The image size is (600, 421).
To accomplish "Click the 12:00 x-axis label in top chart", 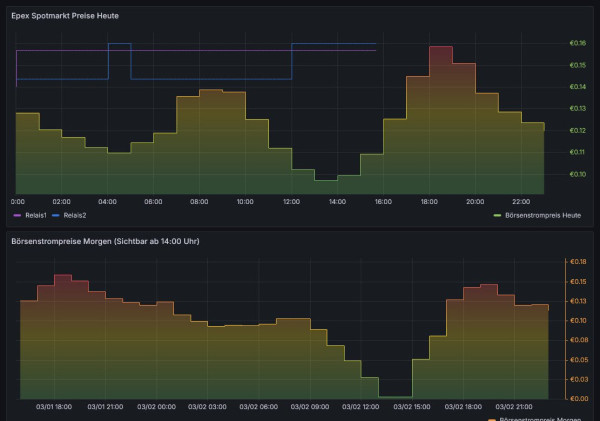I will [x=291, y=201].
